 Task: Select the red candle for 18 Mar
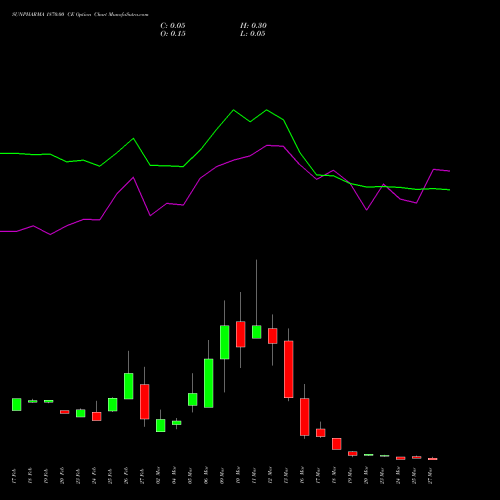click(x=337, y=444)
